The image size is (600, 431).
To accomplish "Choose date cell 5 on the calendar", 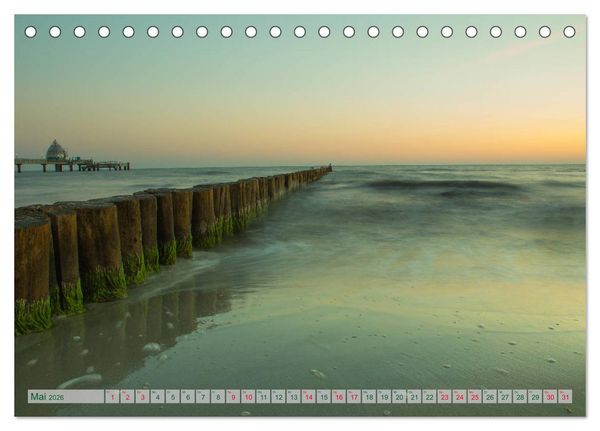I will tap(173, 397).
